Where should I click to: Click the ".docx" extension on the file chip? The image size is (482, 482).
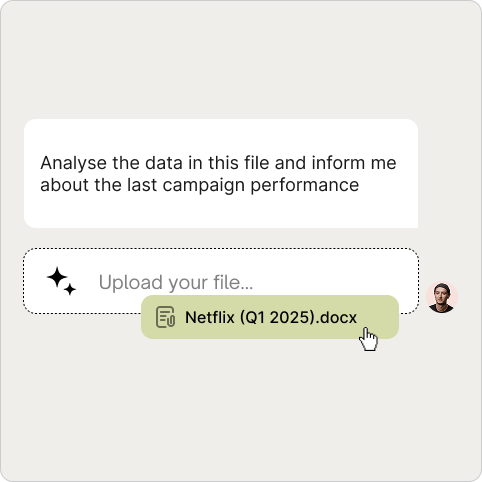pyautogui.click(x=336, y=317)
